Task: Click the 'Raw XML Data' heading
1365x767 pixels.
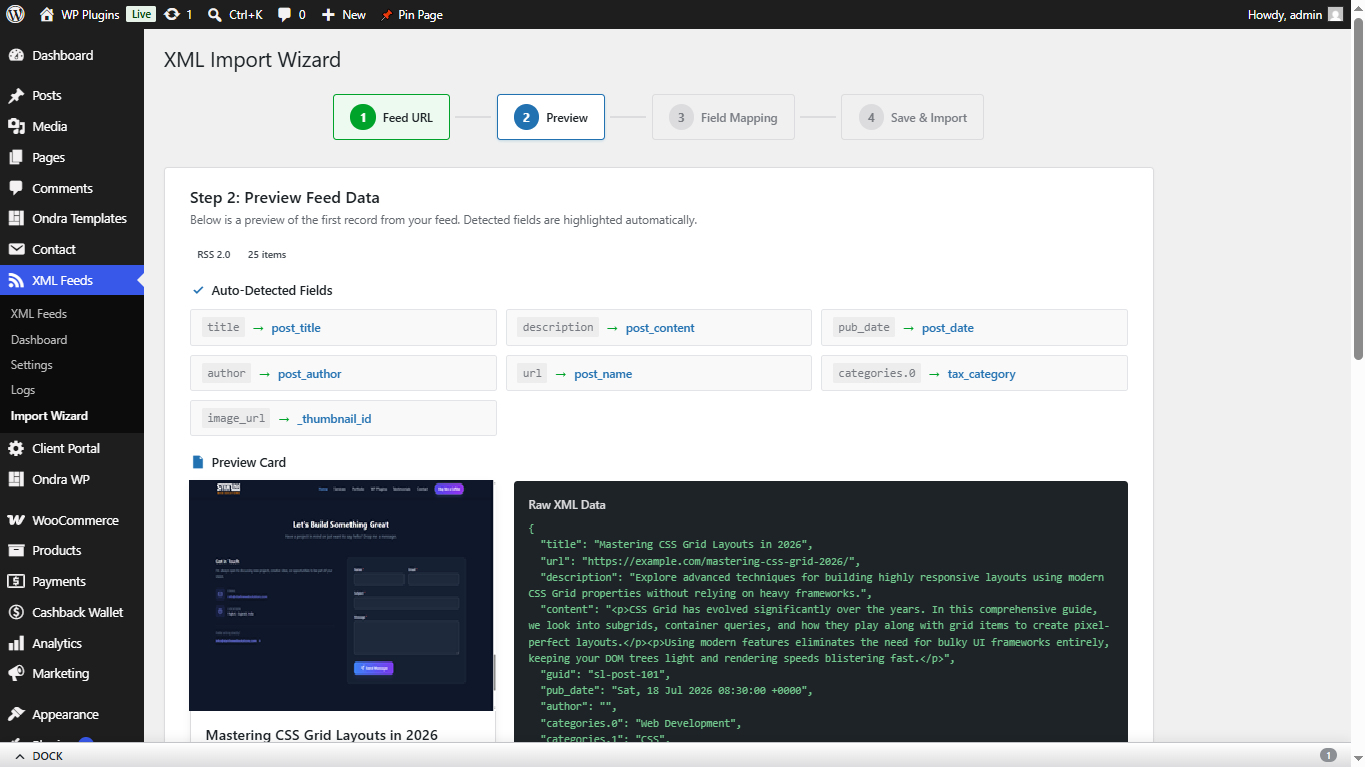Action: [567, 505]
